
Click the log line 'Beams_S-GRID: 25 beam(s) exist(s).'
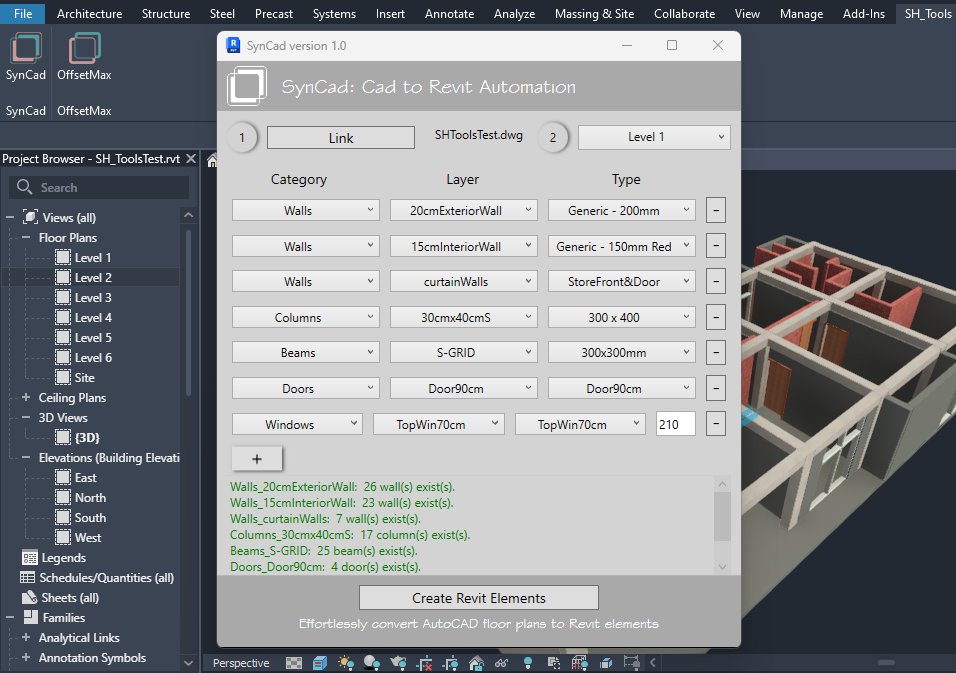point(324,550)
